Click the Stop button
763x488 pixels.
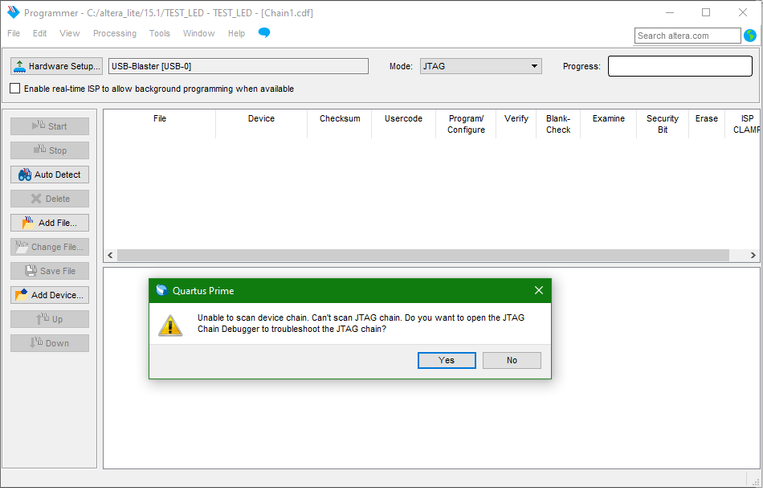[50, 150]
